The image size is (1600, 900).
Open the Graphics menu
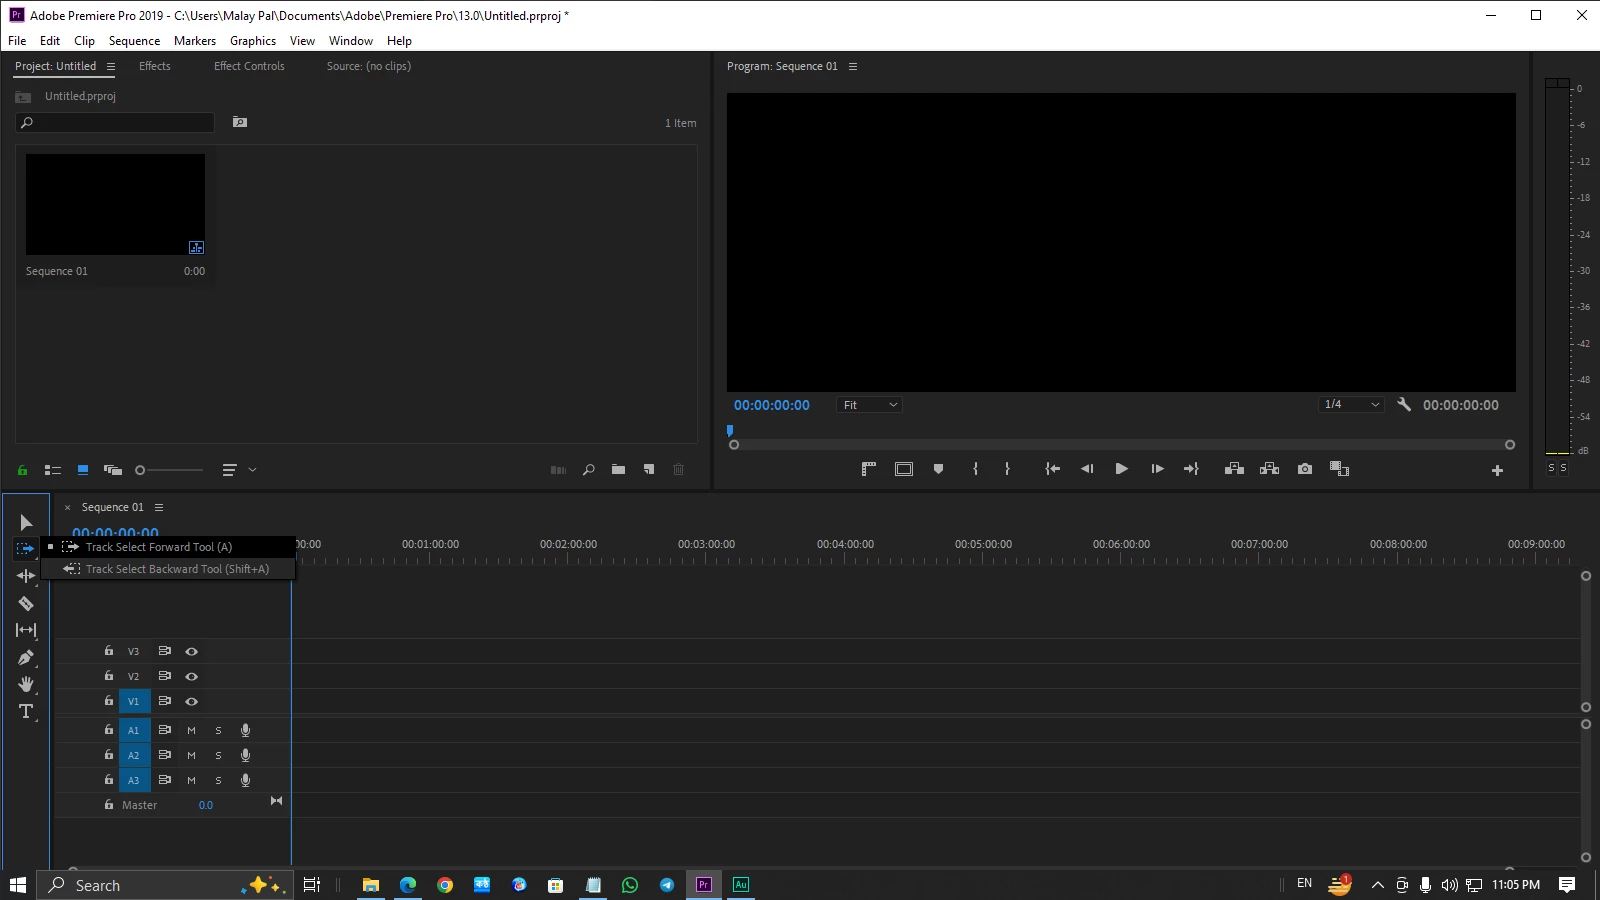click(253, 41)
